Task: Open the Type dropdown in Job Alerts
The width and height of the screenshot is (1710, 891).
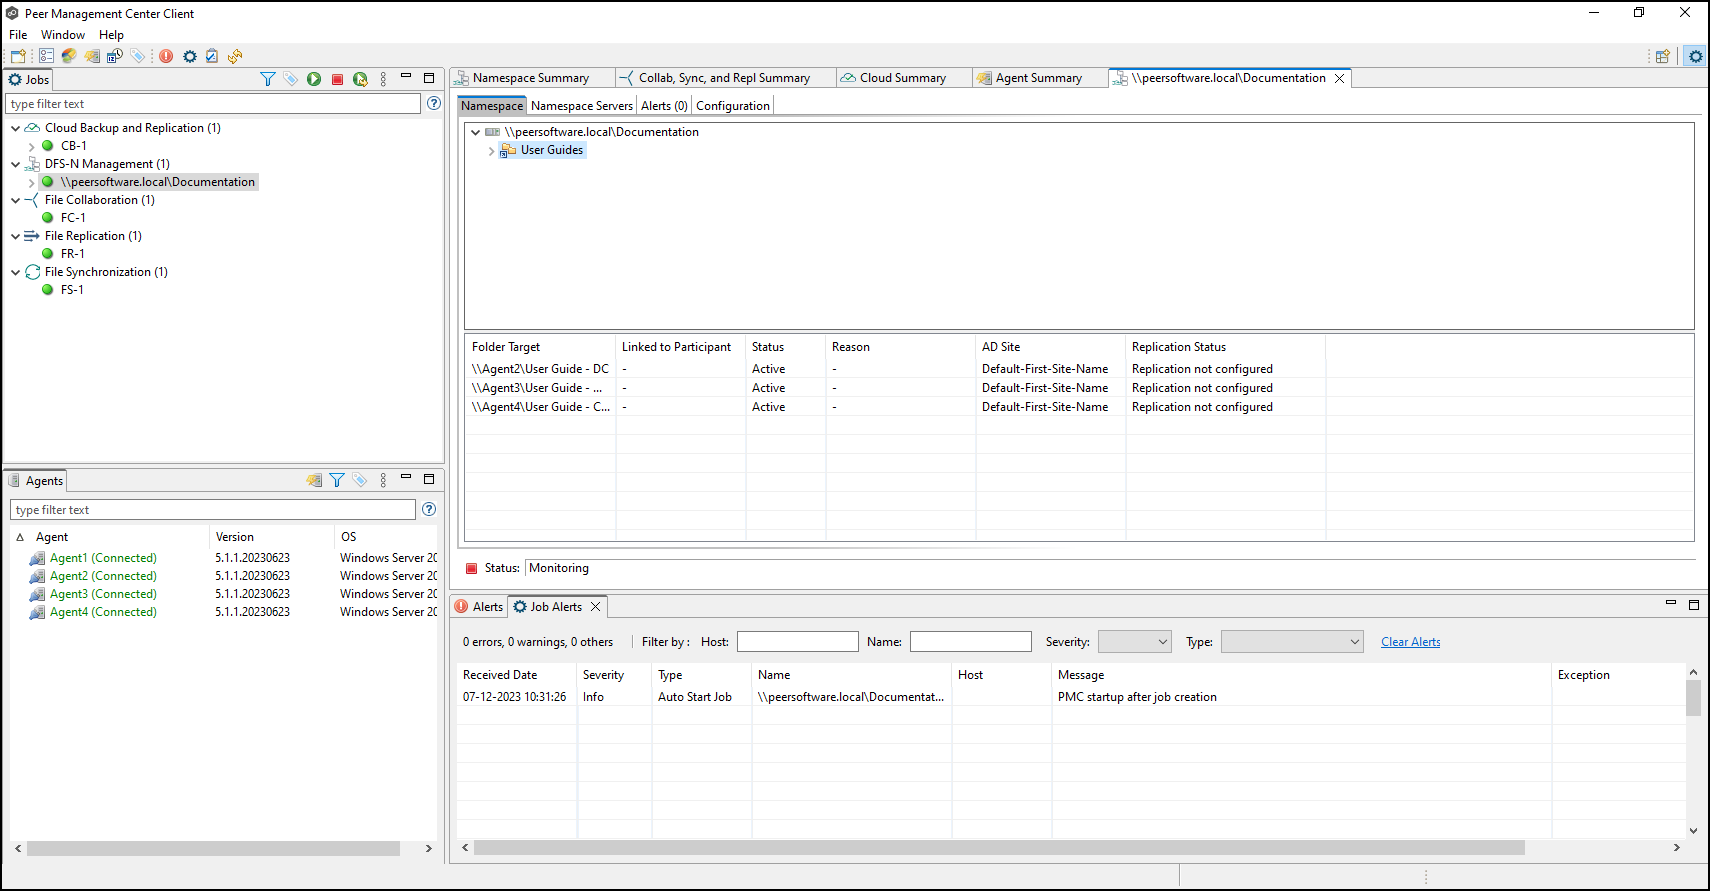Action: click(x=1291, y=642)
